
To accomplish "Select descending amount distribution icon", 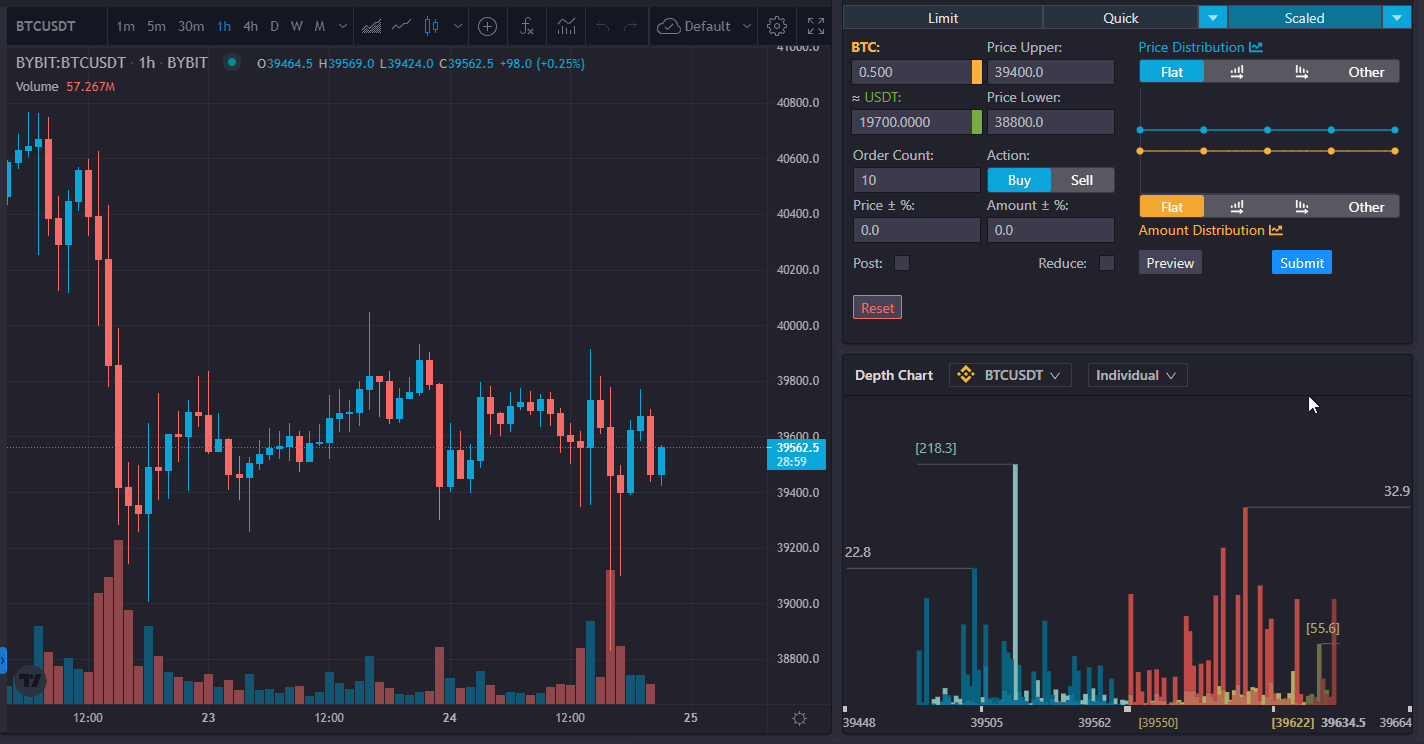I will click(1301, 207).
